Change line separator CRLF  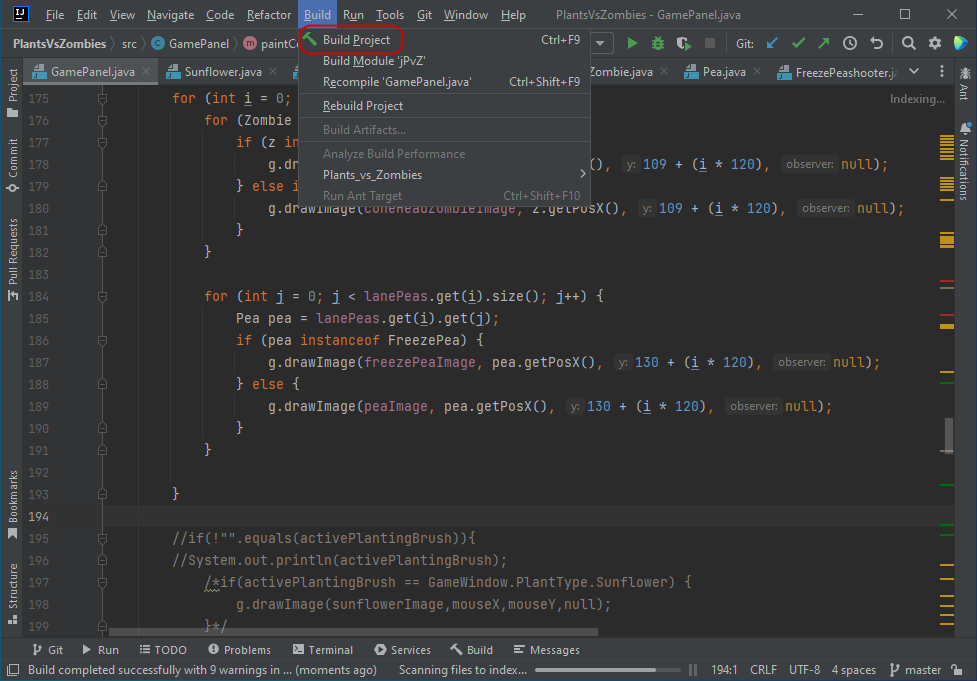(x=763, y=670)
